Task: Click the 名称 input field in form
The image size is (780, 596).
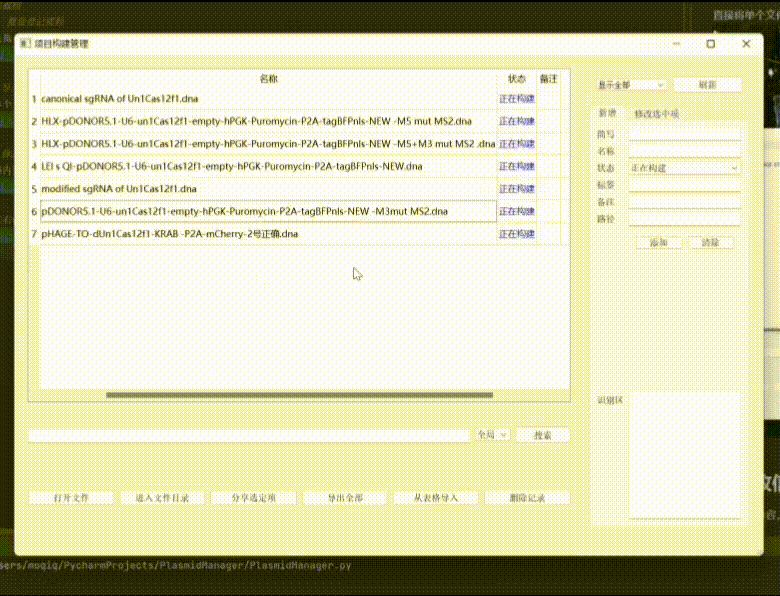Action: (x=684, y=151)
